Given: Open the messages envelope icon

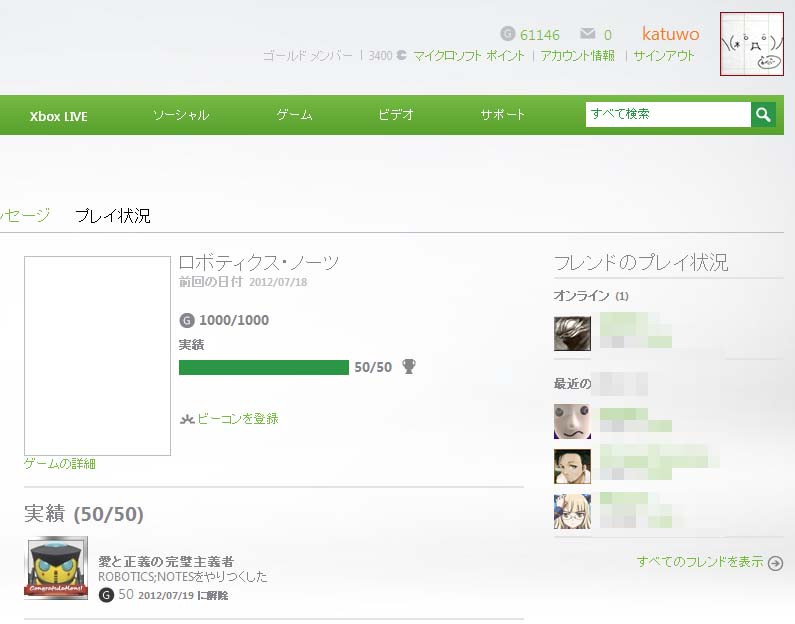Looking at the screenshot, I should 587,33.
